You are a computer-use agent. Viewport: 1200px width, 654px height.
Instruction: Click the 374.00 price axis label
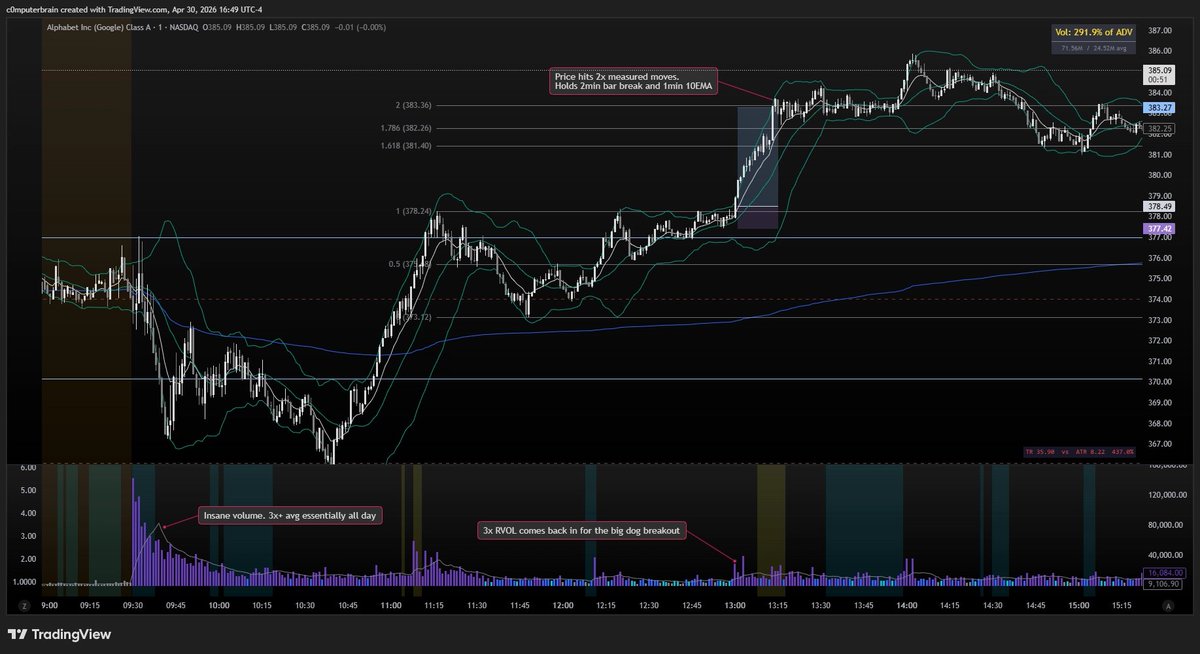coord(1158,299)
